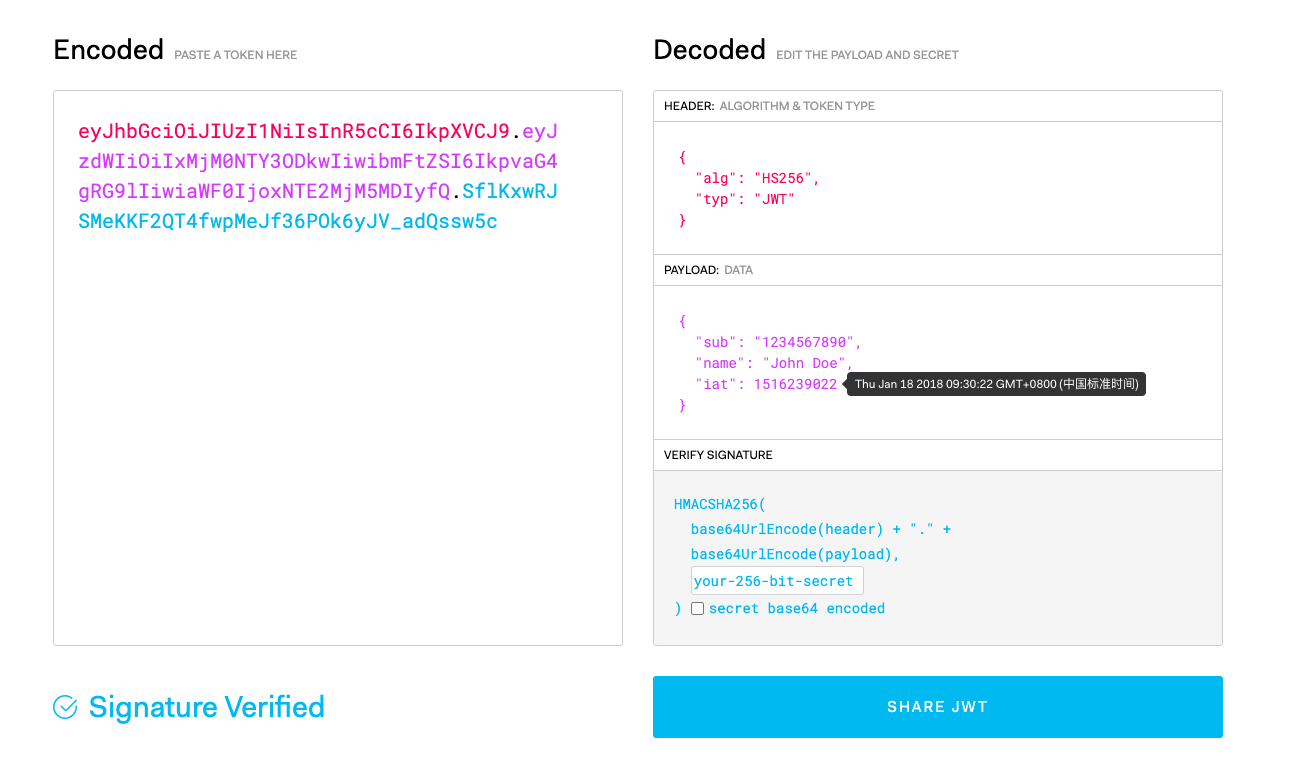The width and height of the screenshot is (1297, 768).
Task: Click the Decoded heading
Action: click(x=709, y=50)
